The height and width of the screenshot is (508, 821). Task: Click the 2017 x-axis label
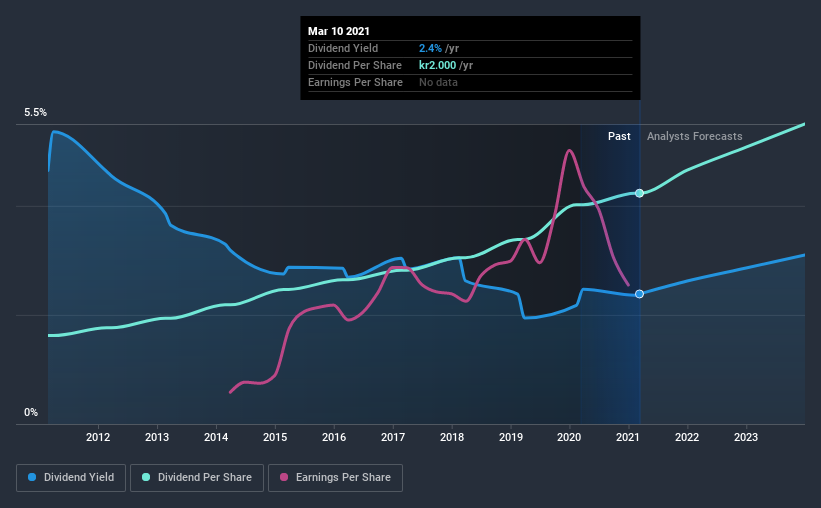393,437
